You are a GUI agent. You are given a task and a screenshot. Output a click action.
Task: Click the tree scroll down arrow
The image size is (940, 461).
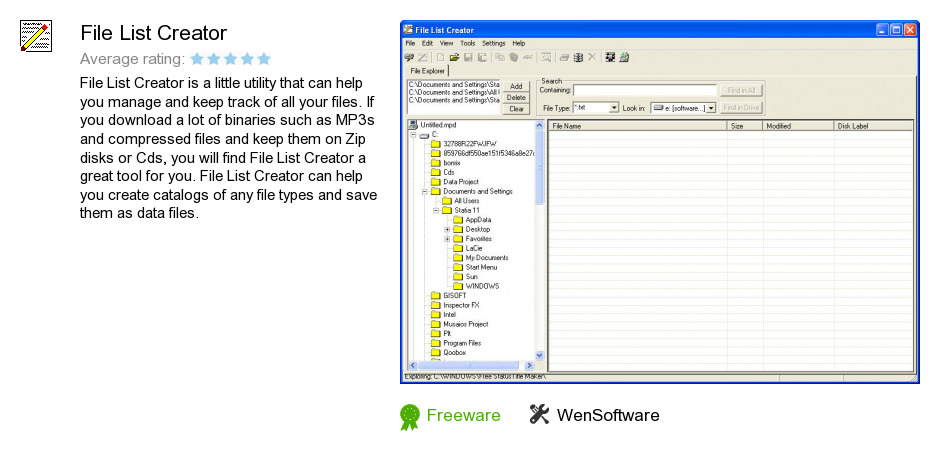539,355
